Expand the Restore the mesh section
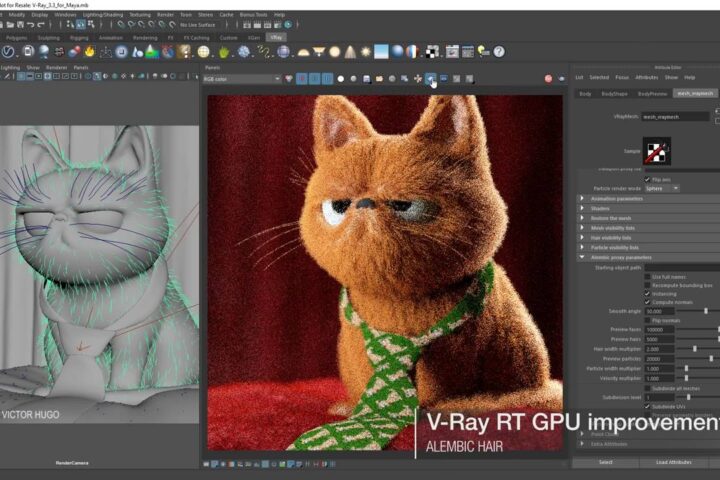 (x=582, y=218)
